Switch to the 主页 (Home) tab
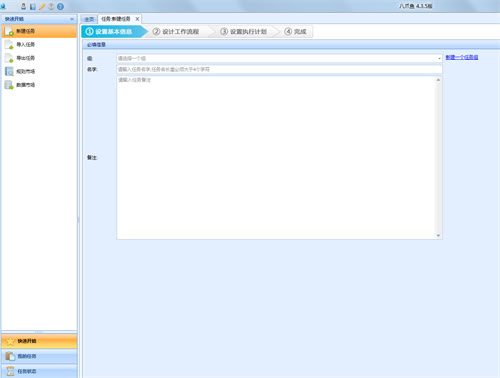The image size is (500, 378). (89, 19)
